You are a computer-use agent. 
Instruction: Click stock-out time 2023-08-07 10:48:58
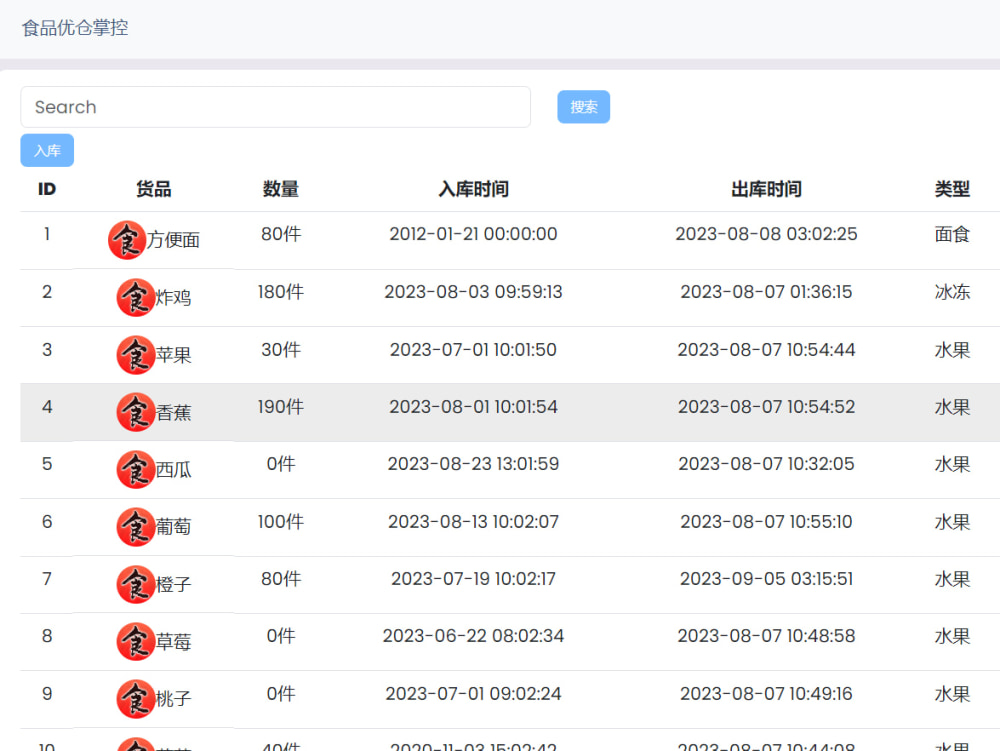(766, 636)
